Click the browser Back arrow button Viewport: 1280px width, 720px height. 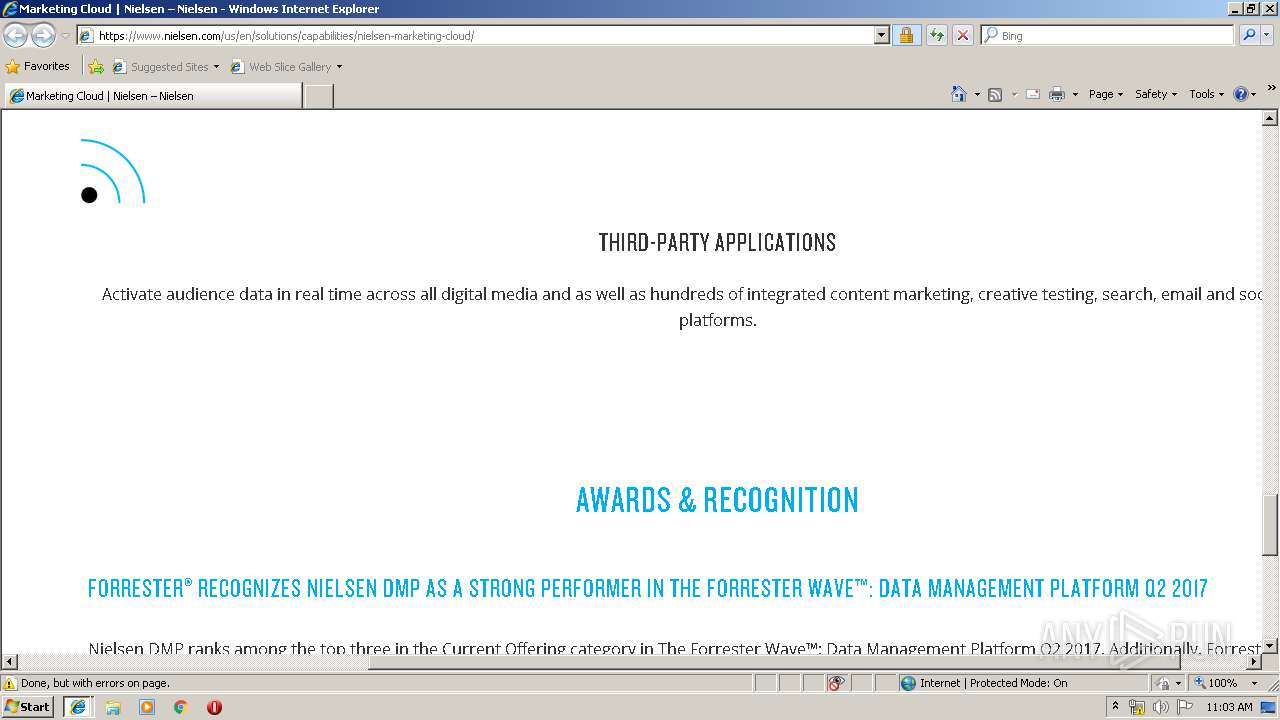pyautogui.click(x=15, y=36)
